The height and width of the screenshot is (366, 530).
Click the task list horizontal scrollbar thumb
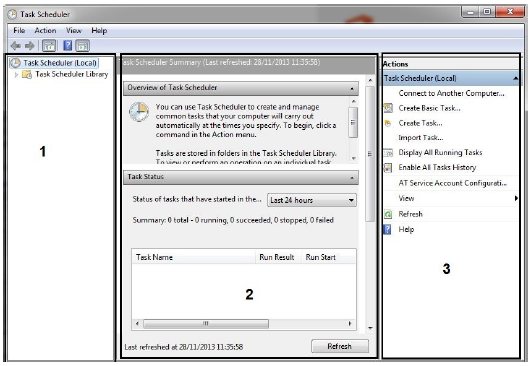coord(206,324)
